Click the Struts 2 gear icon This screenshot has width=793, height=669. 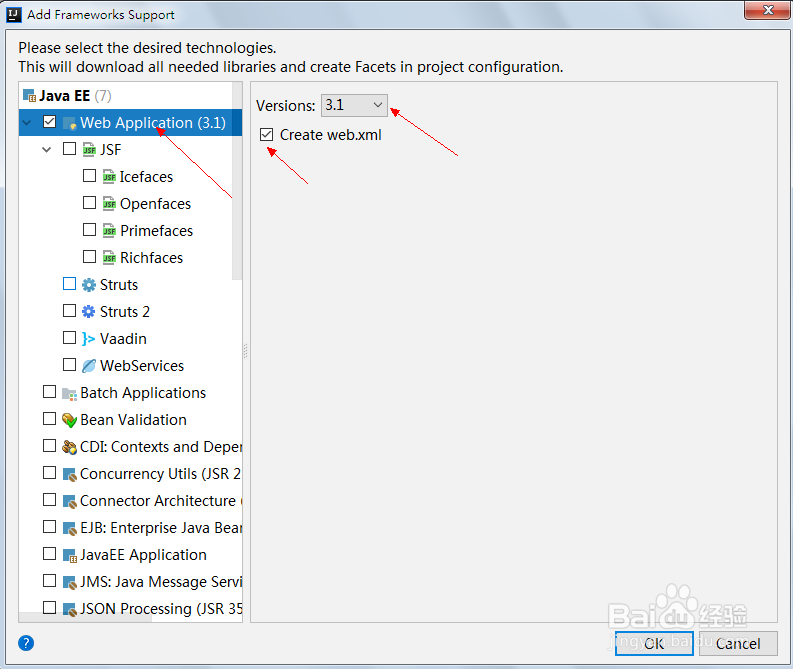pyautogui.click(x=89, y=311)
